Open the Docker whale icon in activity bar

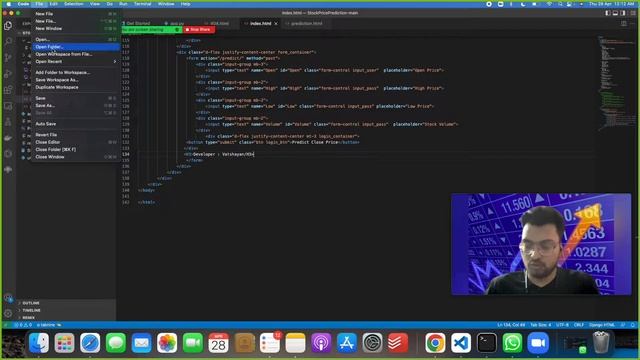tap(8, 138)
